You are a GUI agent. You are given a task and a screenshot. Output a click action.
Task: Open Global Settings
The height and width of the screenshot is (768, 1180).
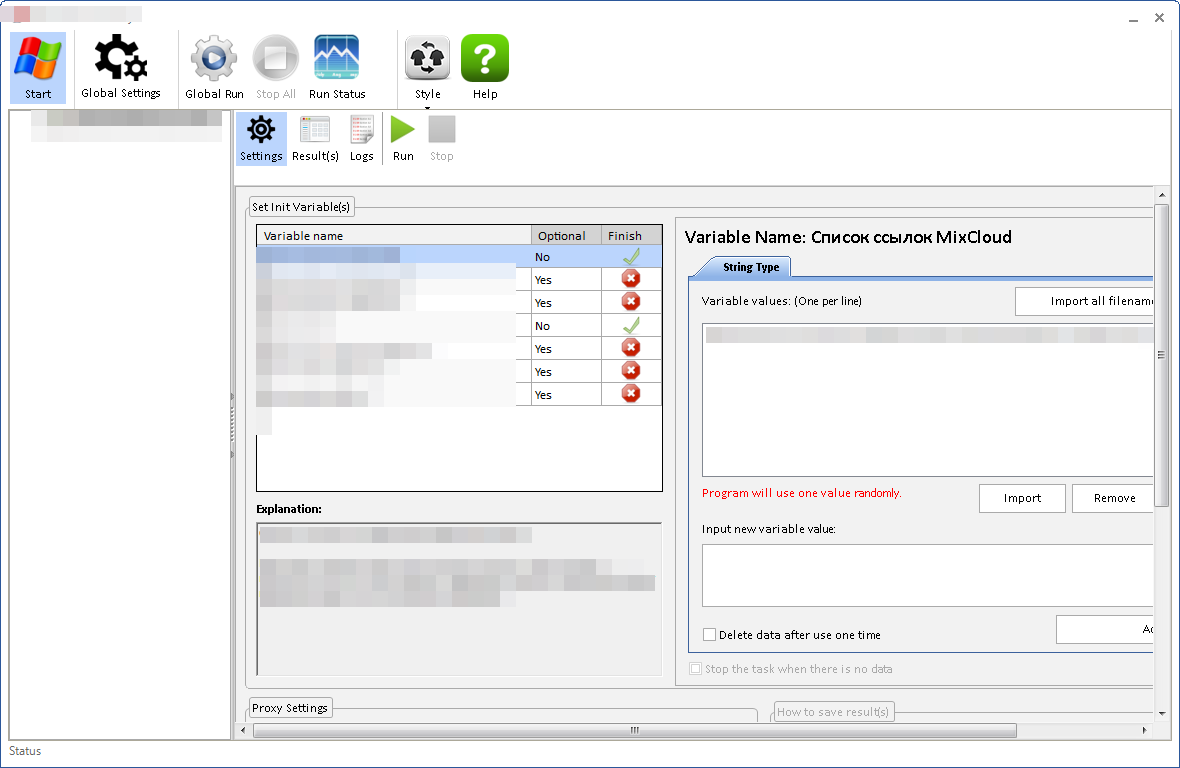tap(120, 67)
